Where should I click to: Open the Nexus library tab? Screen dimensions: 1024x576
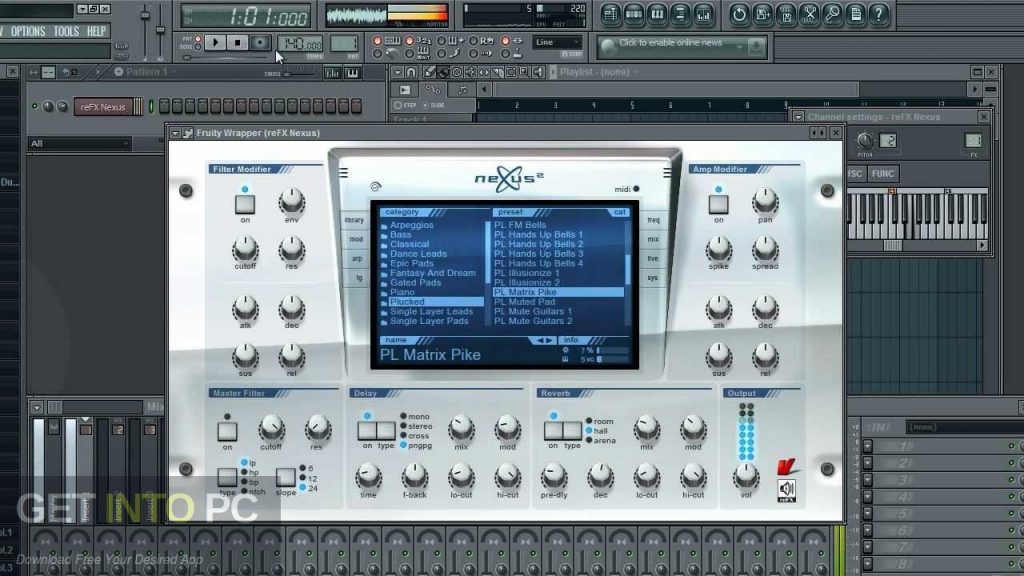(354, 220)
